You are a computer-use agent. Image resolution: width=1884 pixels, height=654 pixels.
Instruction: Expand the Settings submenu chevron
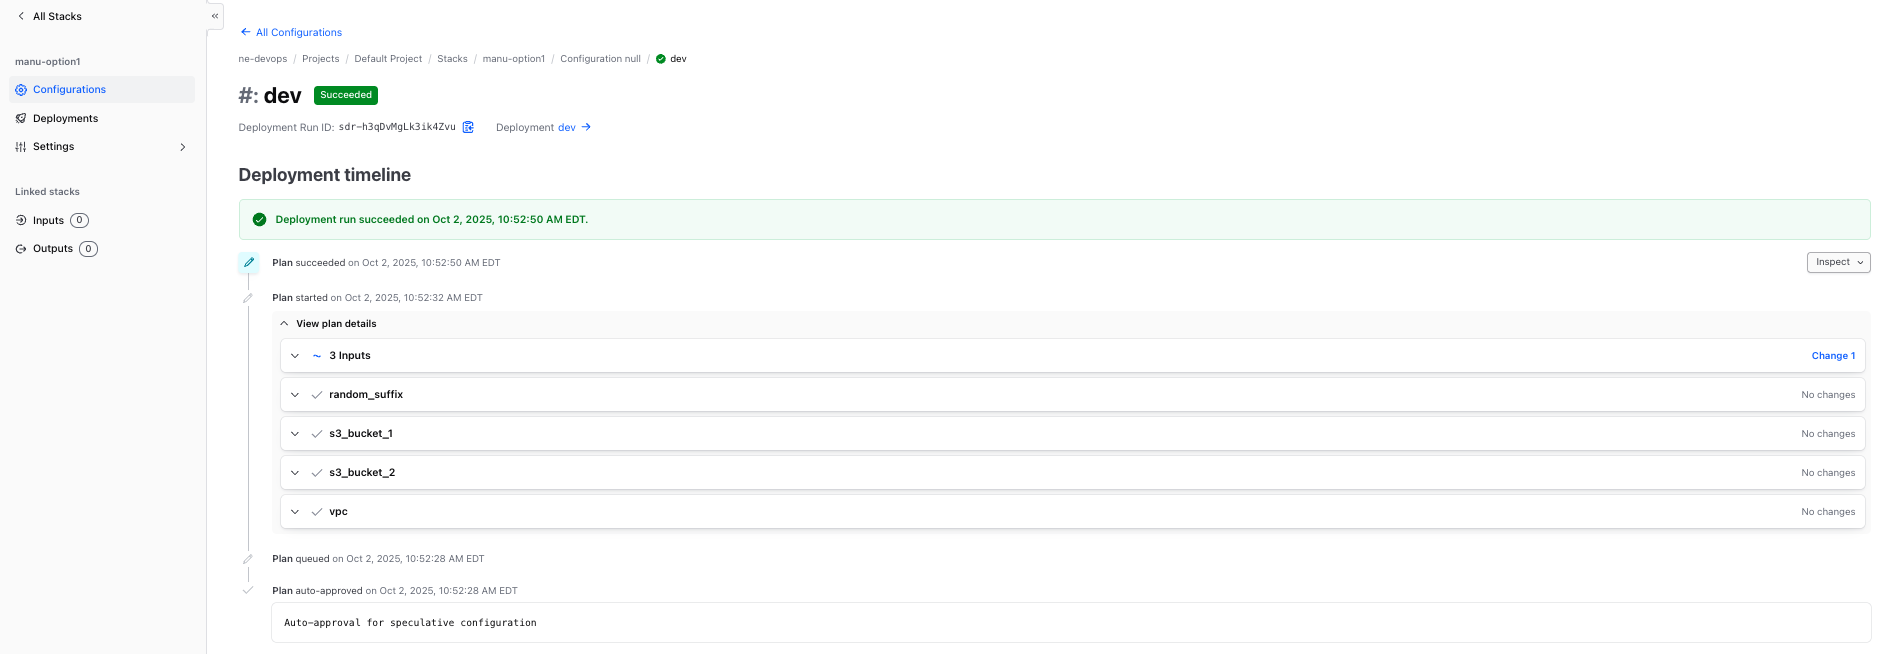183,147
